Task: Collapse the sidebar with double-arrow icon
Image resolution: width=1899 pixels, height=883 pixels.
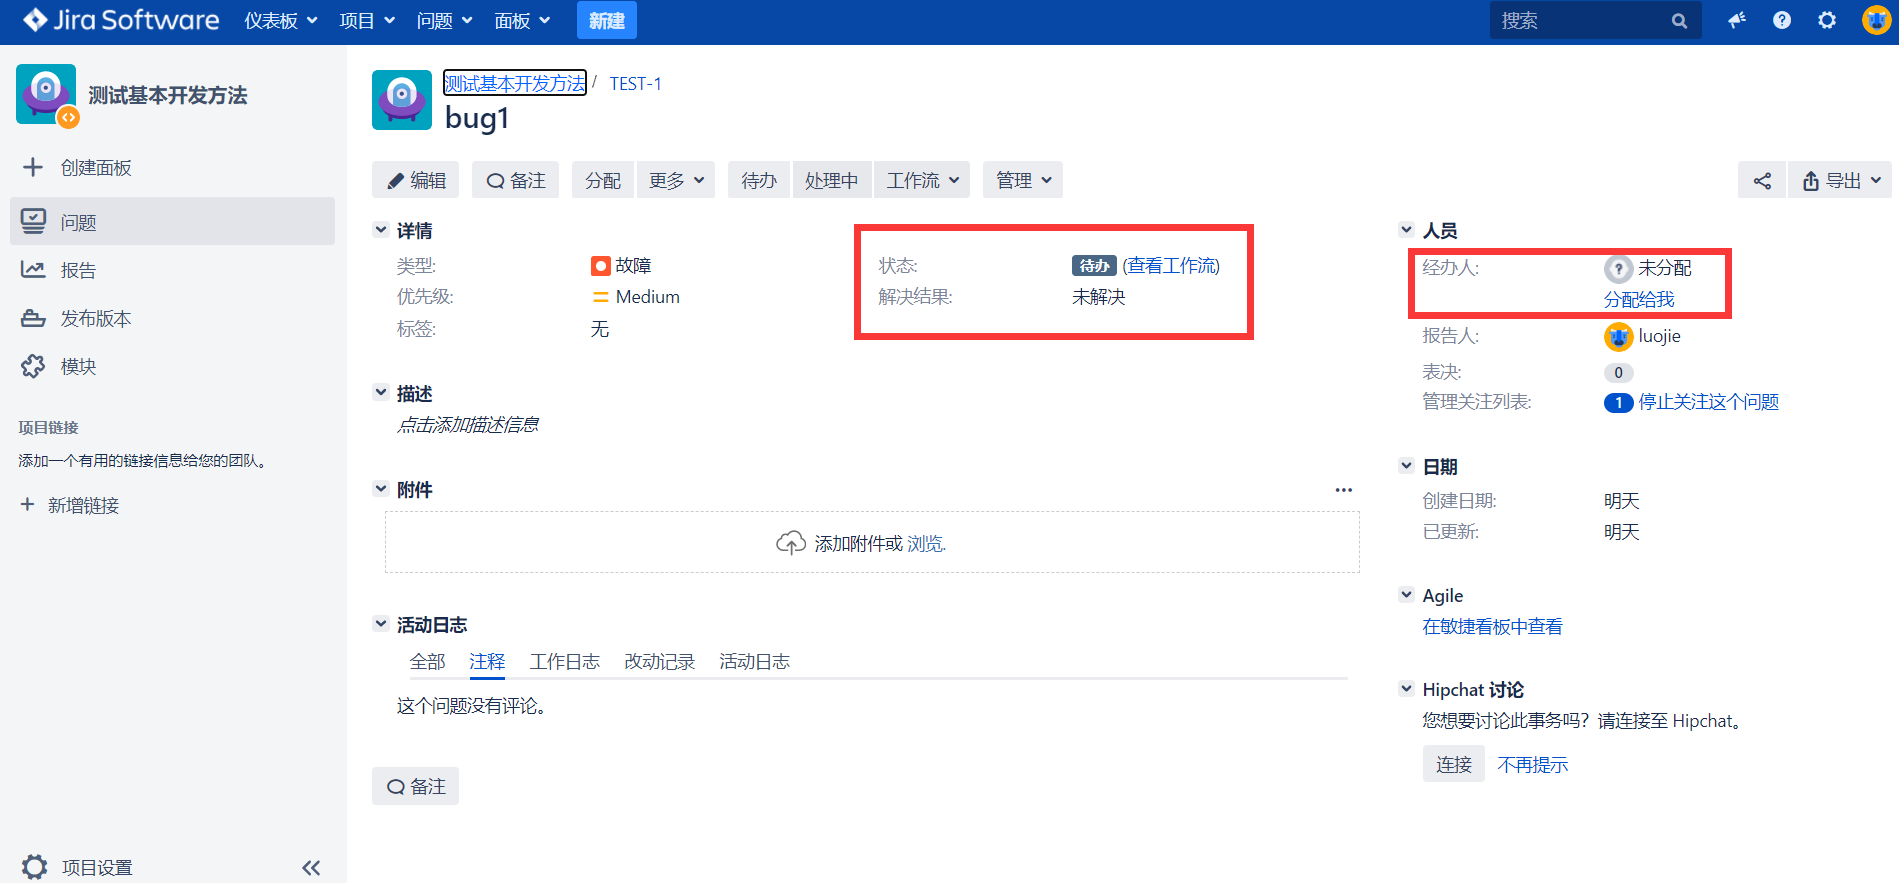Action: 311,867
